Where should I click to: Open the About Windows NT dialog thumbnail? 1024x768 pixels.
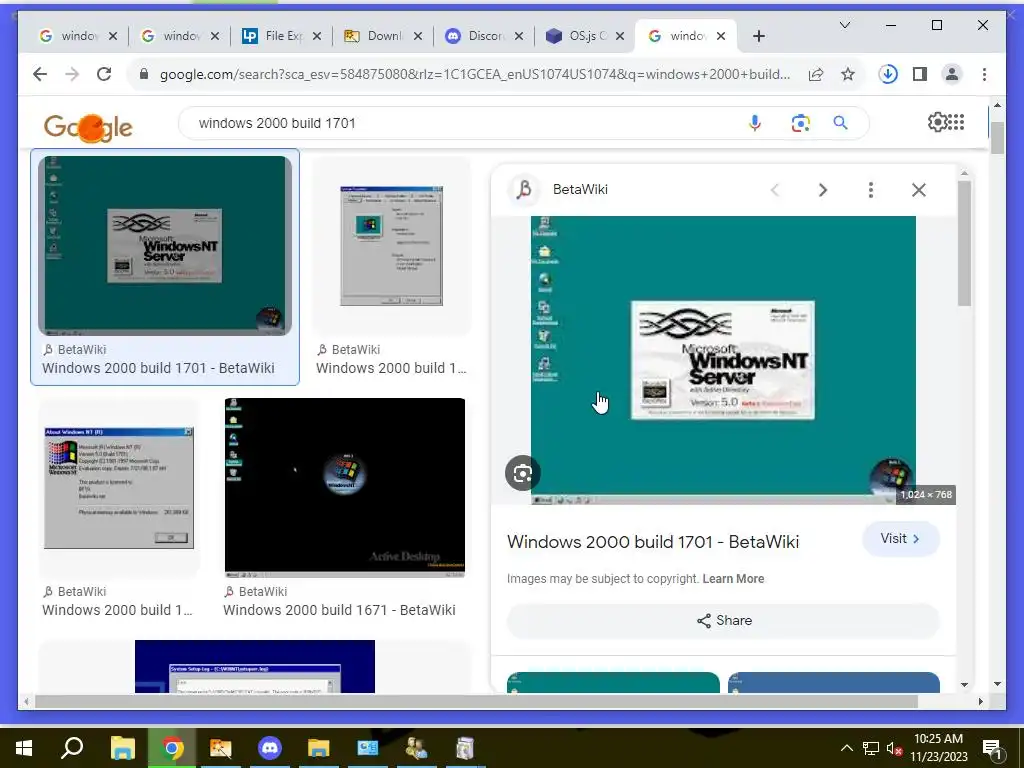coord(119,488)
